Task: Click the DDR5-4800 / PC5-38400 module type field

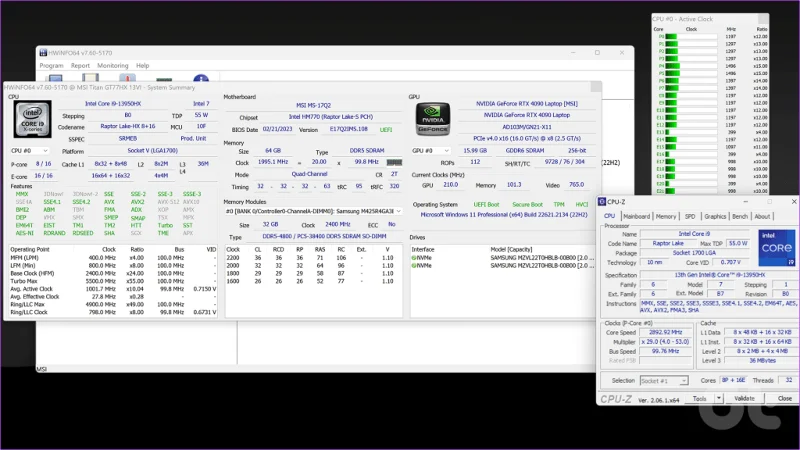Action: pos(324,237)
